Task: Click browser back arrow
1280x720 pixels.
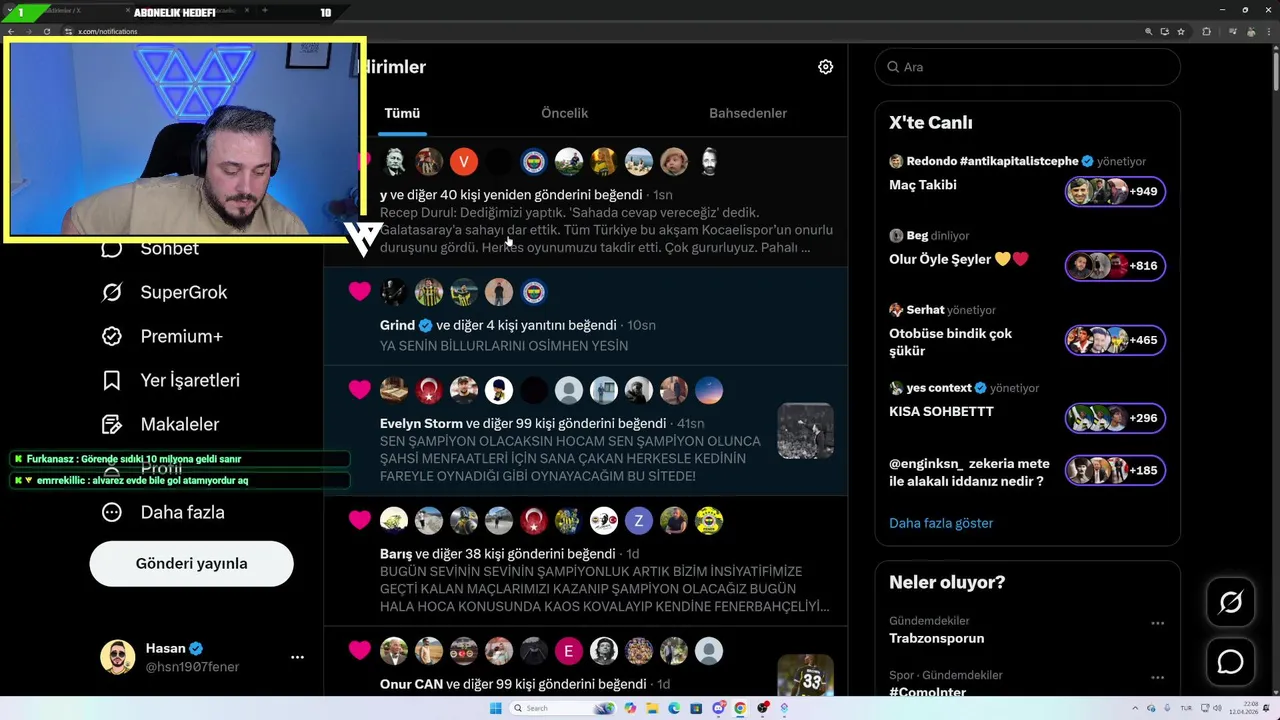Action: pos(11,32)
